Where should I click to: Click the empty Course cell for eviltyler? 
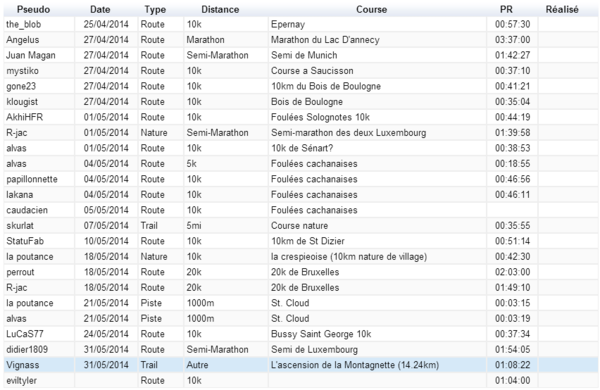pyautogui.click(x=377, y=380)
